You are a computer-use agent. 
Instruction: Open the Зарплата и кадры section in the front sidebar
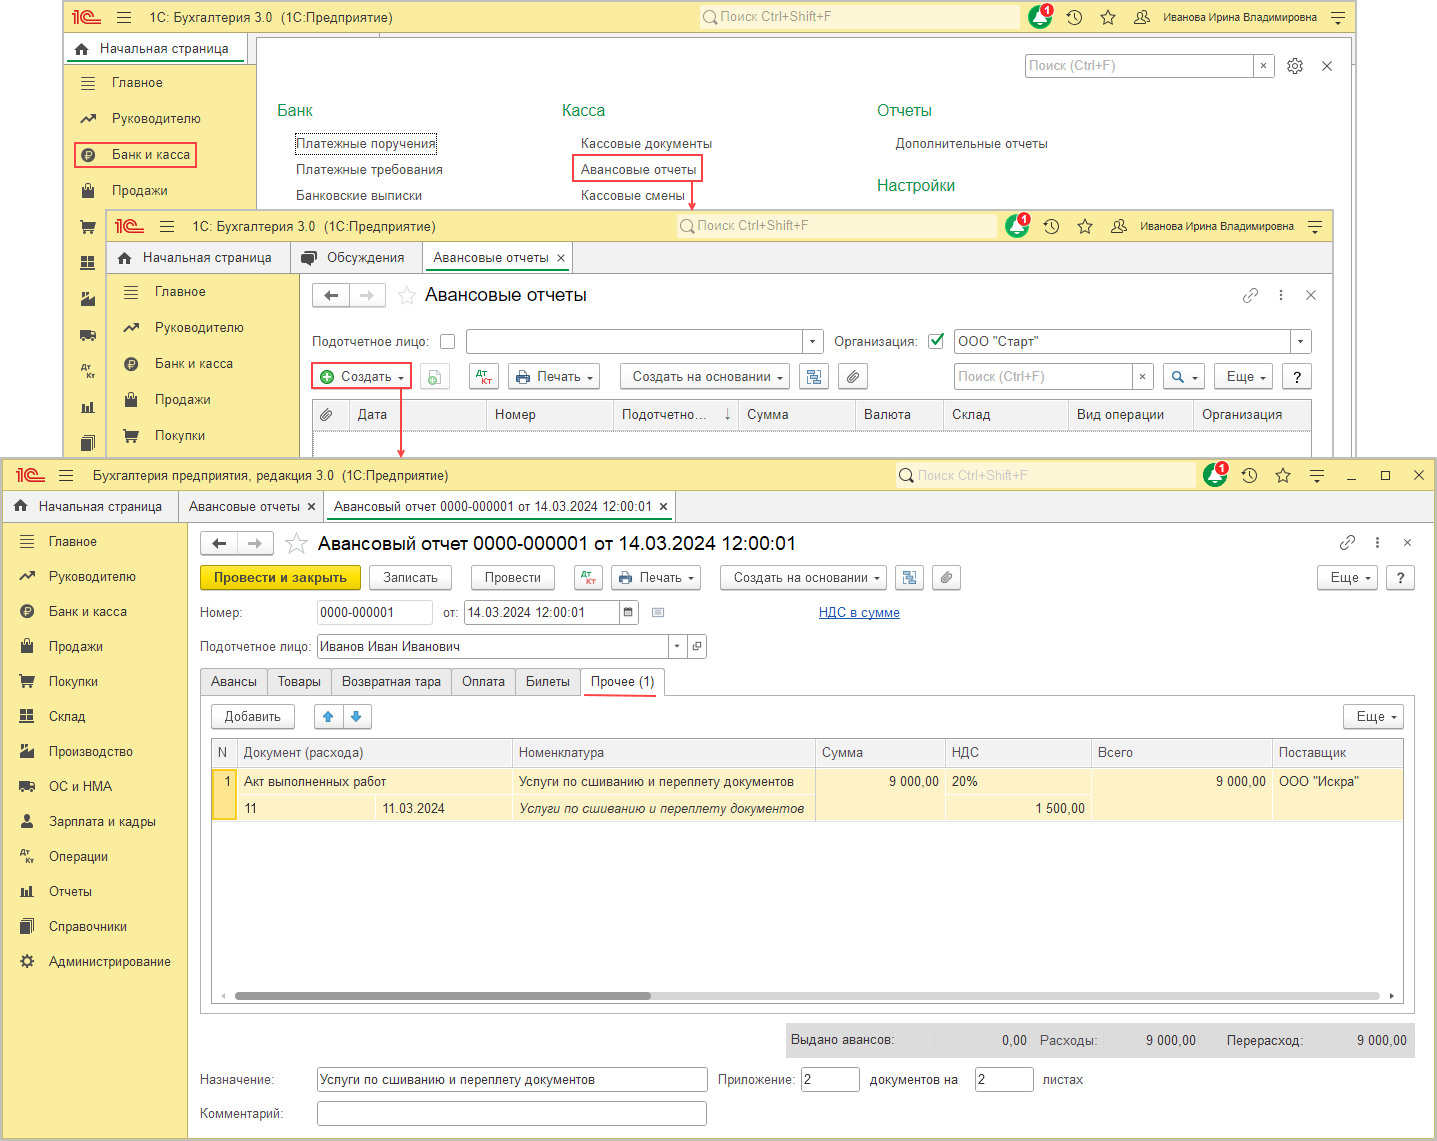pyautogui.click(x=102, y=821)
